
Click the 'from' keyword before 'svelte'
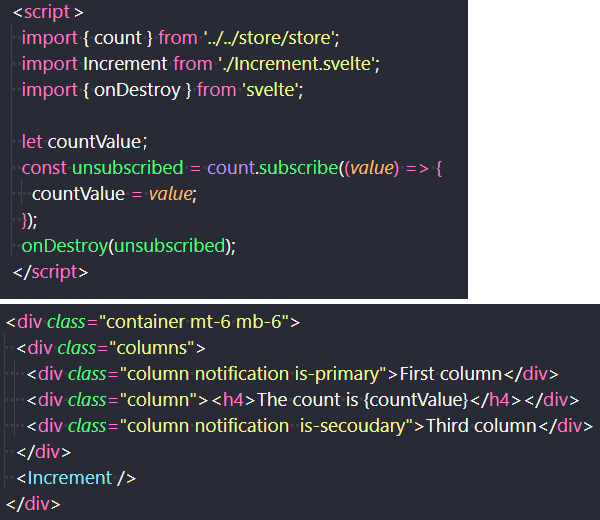point(216,90)
